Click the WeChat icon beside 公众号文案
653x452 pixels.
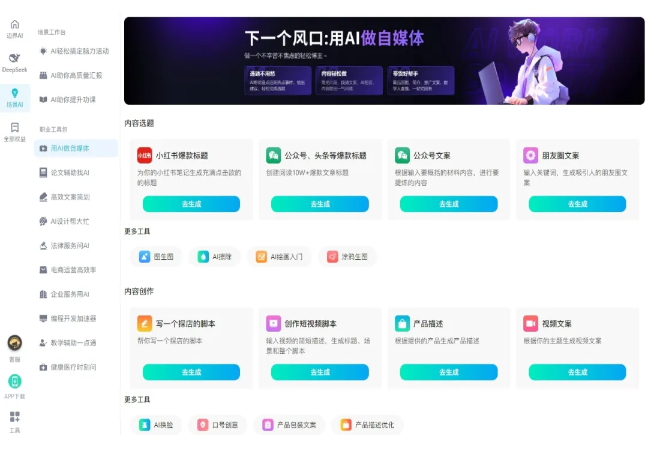point(402,155)
